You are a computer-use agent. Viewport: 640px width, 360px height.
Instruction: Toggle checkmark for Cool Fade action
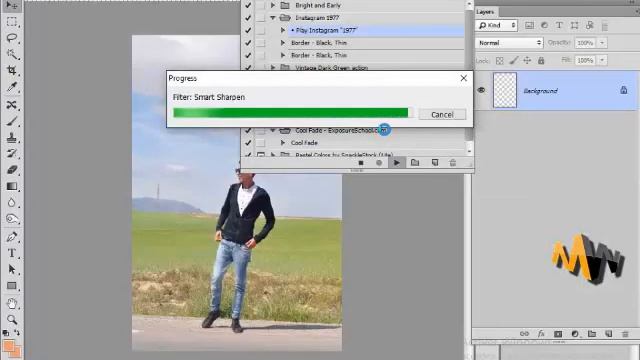point(248,143)
